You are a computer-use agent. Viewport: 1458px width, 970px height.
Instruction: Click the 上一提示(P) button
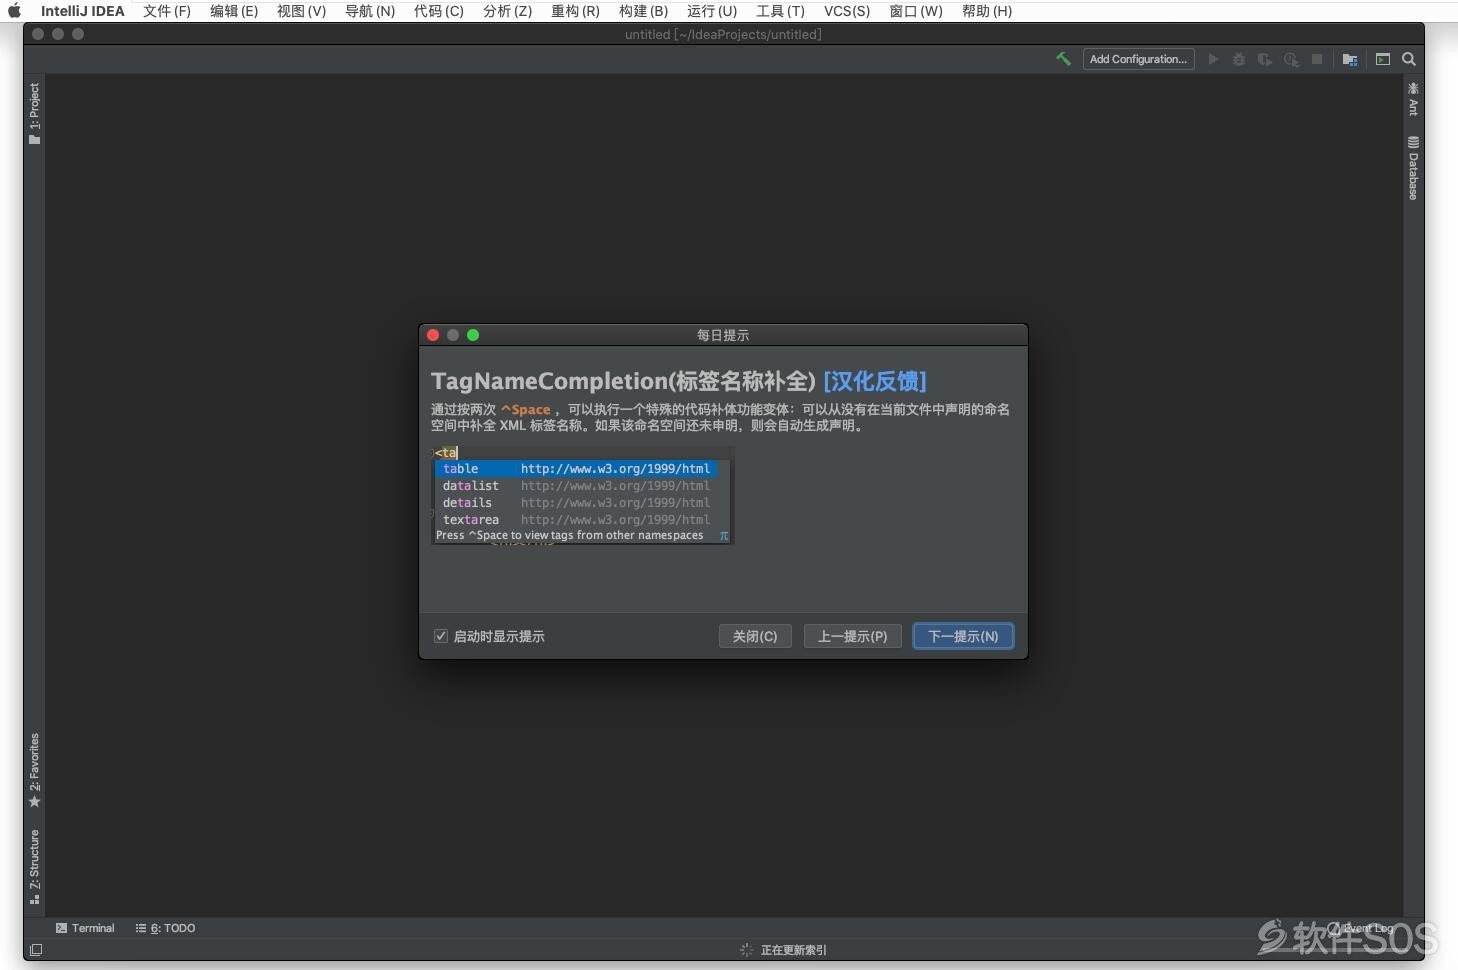tap(853, 636)
